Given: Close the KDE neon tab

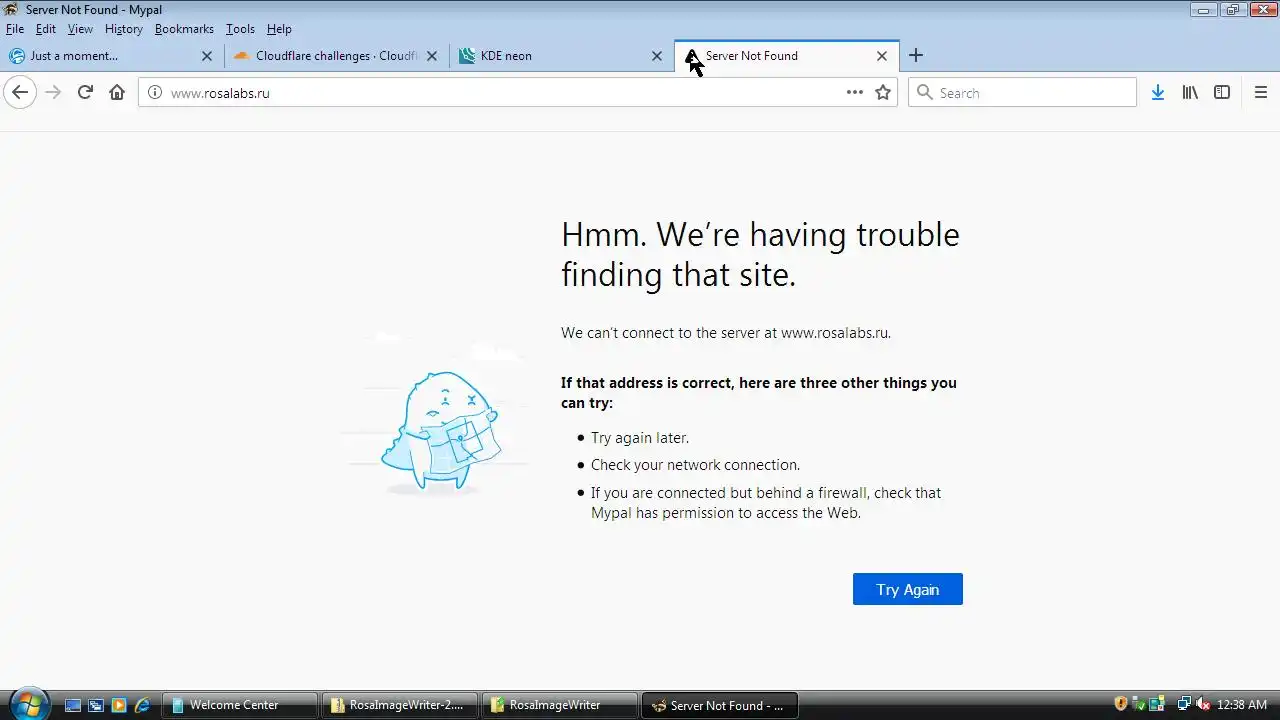Looking at the screenshot, I should pos(657,56).
